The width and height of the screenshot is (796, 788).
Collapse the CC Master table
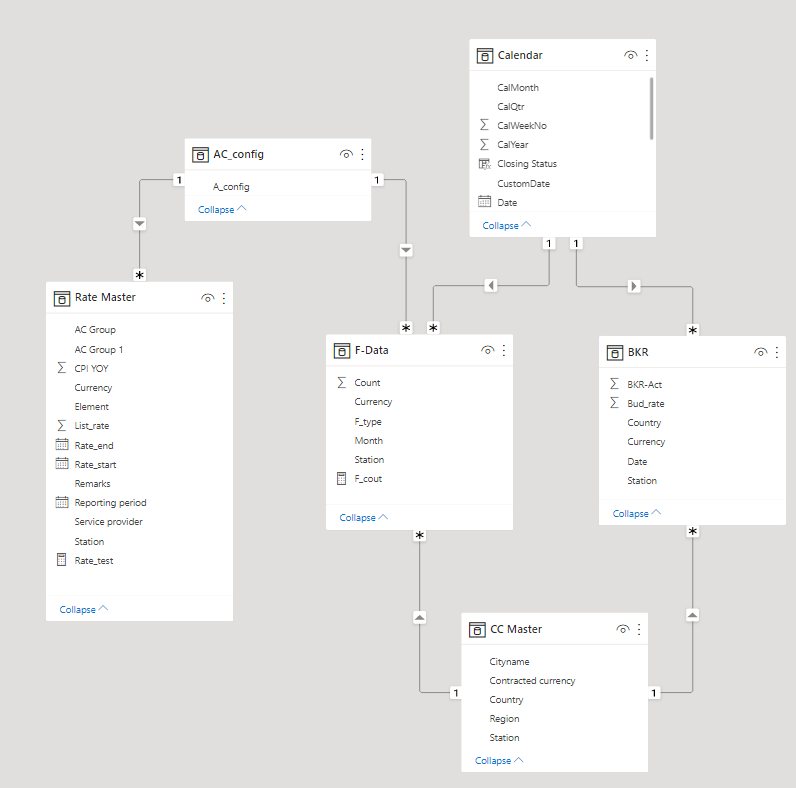(x=500, y=761)
